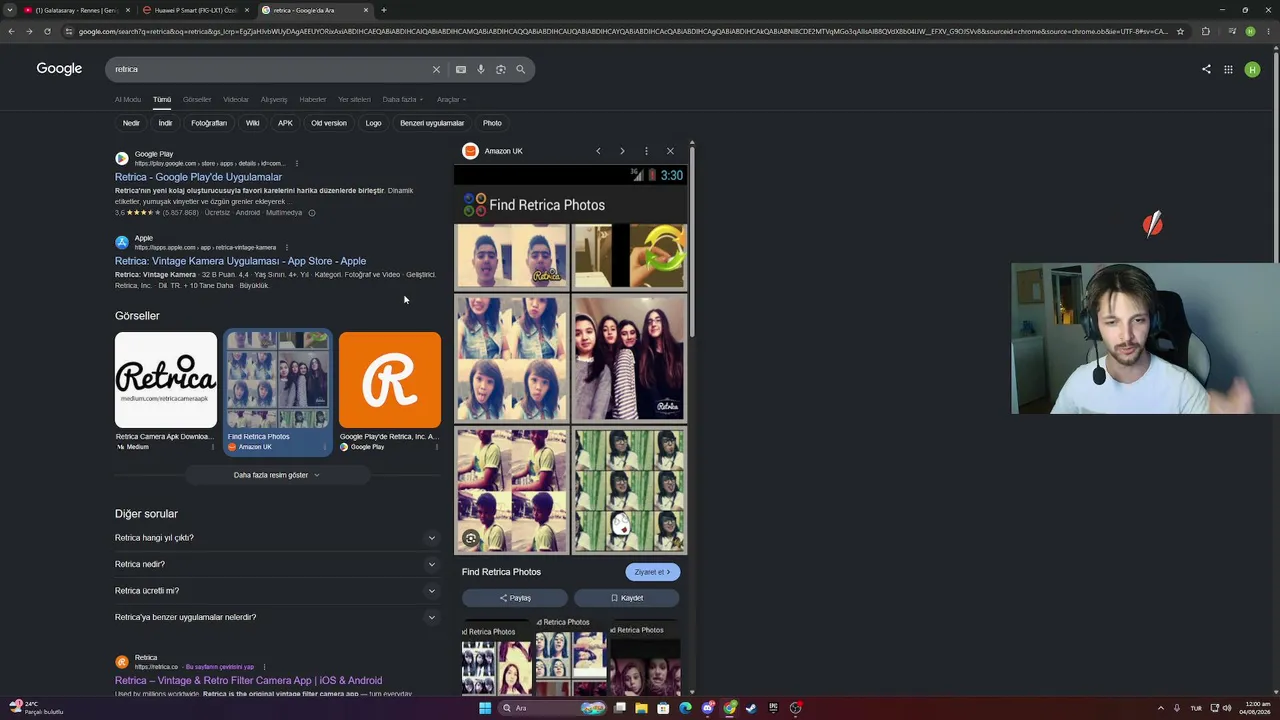The image size is (1280, 720).
Task: Start voice search with the microphone icon
Action: 481,69
